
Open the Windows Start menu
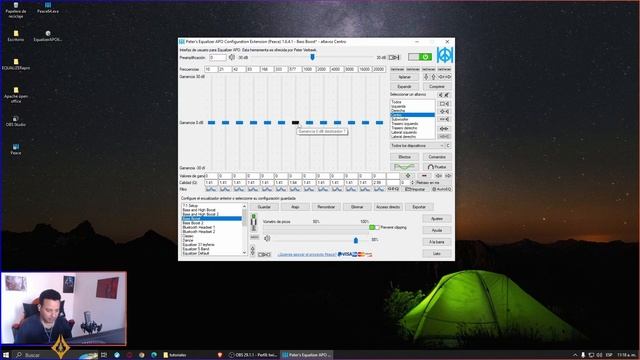point(6,355)
